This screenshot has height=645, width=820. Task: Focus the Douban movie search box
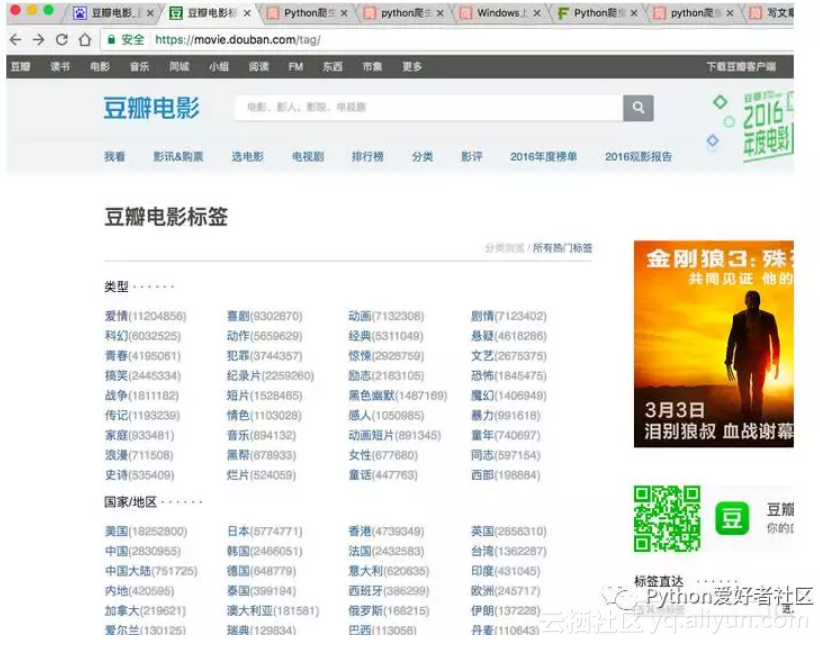[x=429, y=108]
